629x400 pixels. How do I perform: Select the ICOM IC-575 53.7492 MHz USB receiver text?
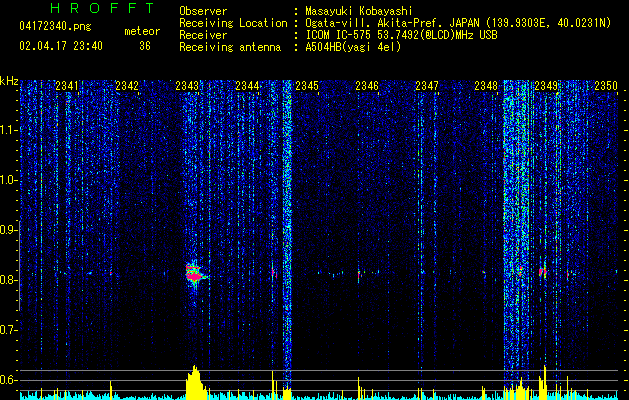(401, 35)
